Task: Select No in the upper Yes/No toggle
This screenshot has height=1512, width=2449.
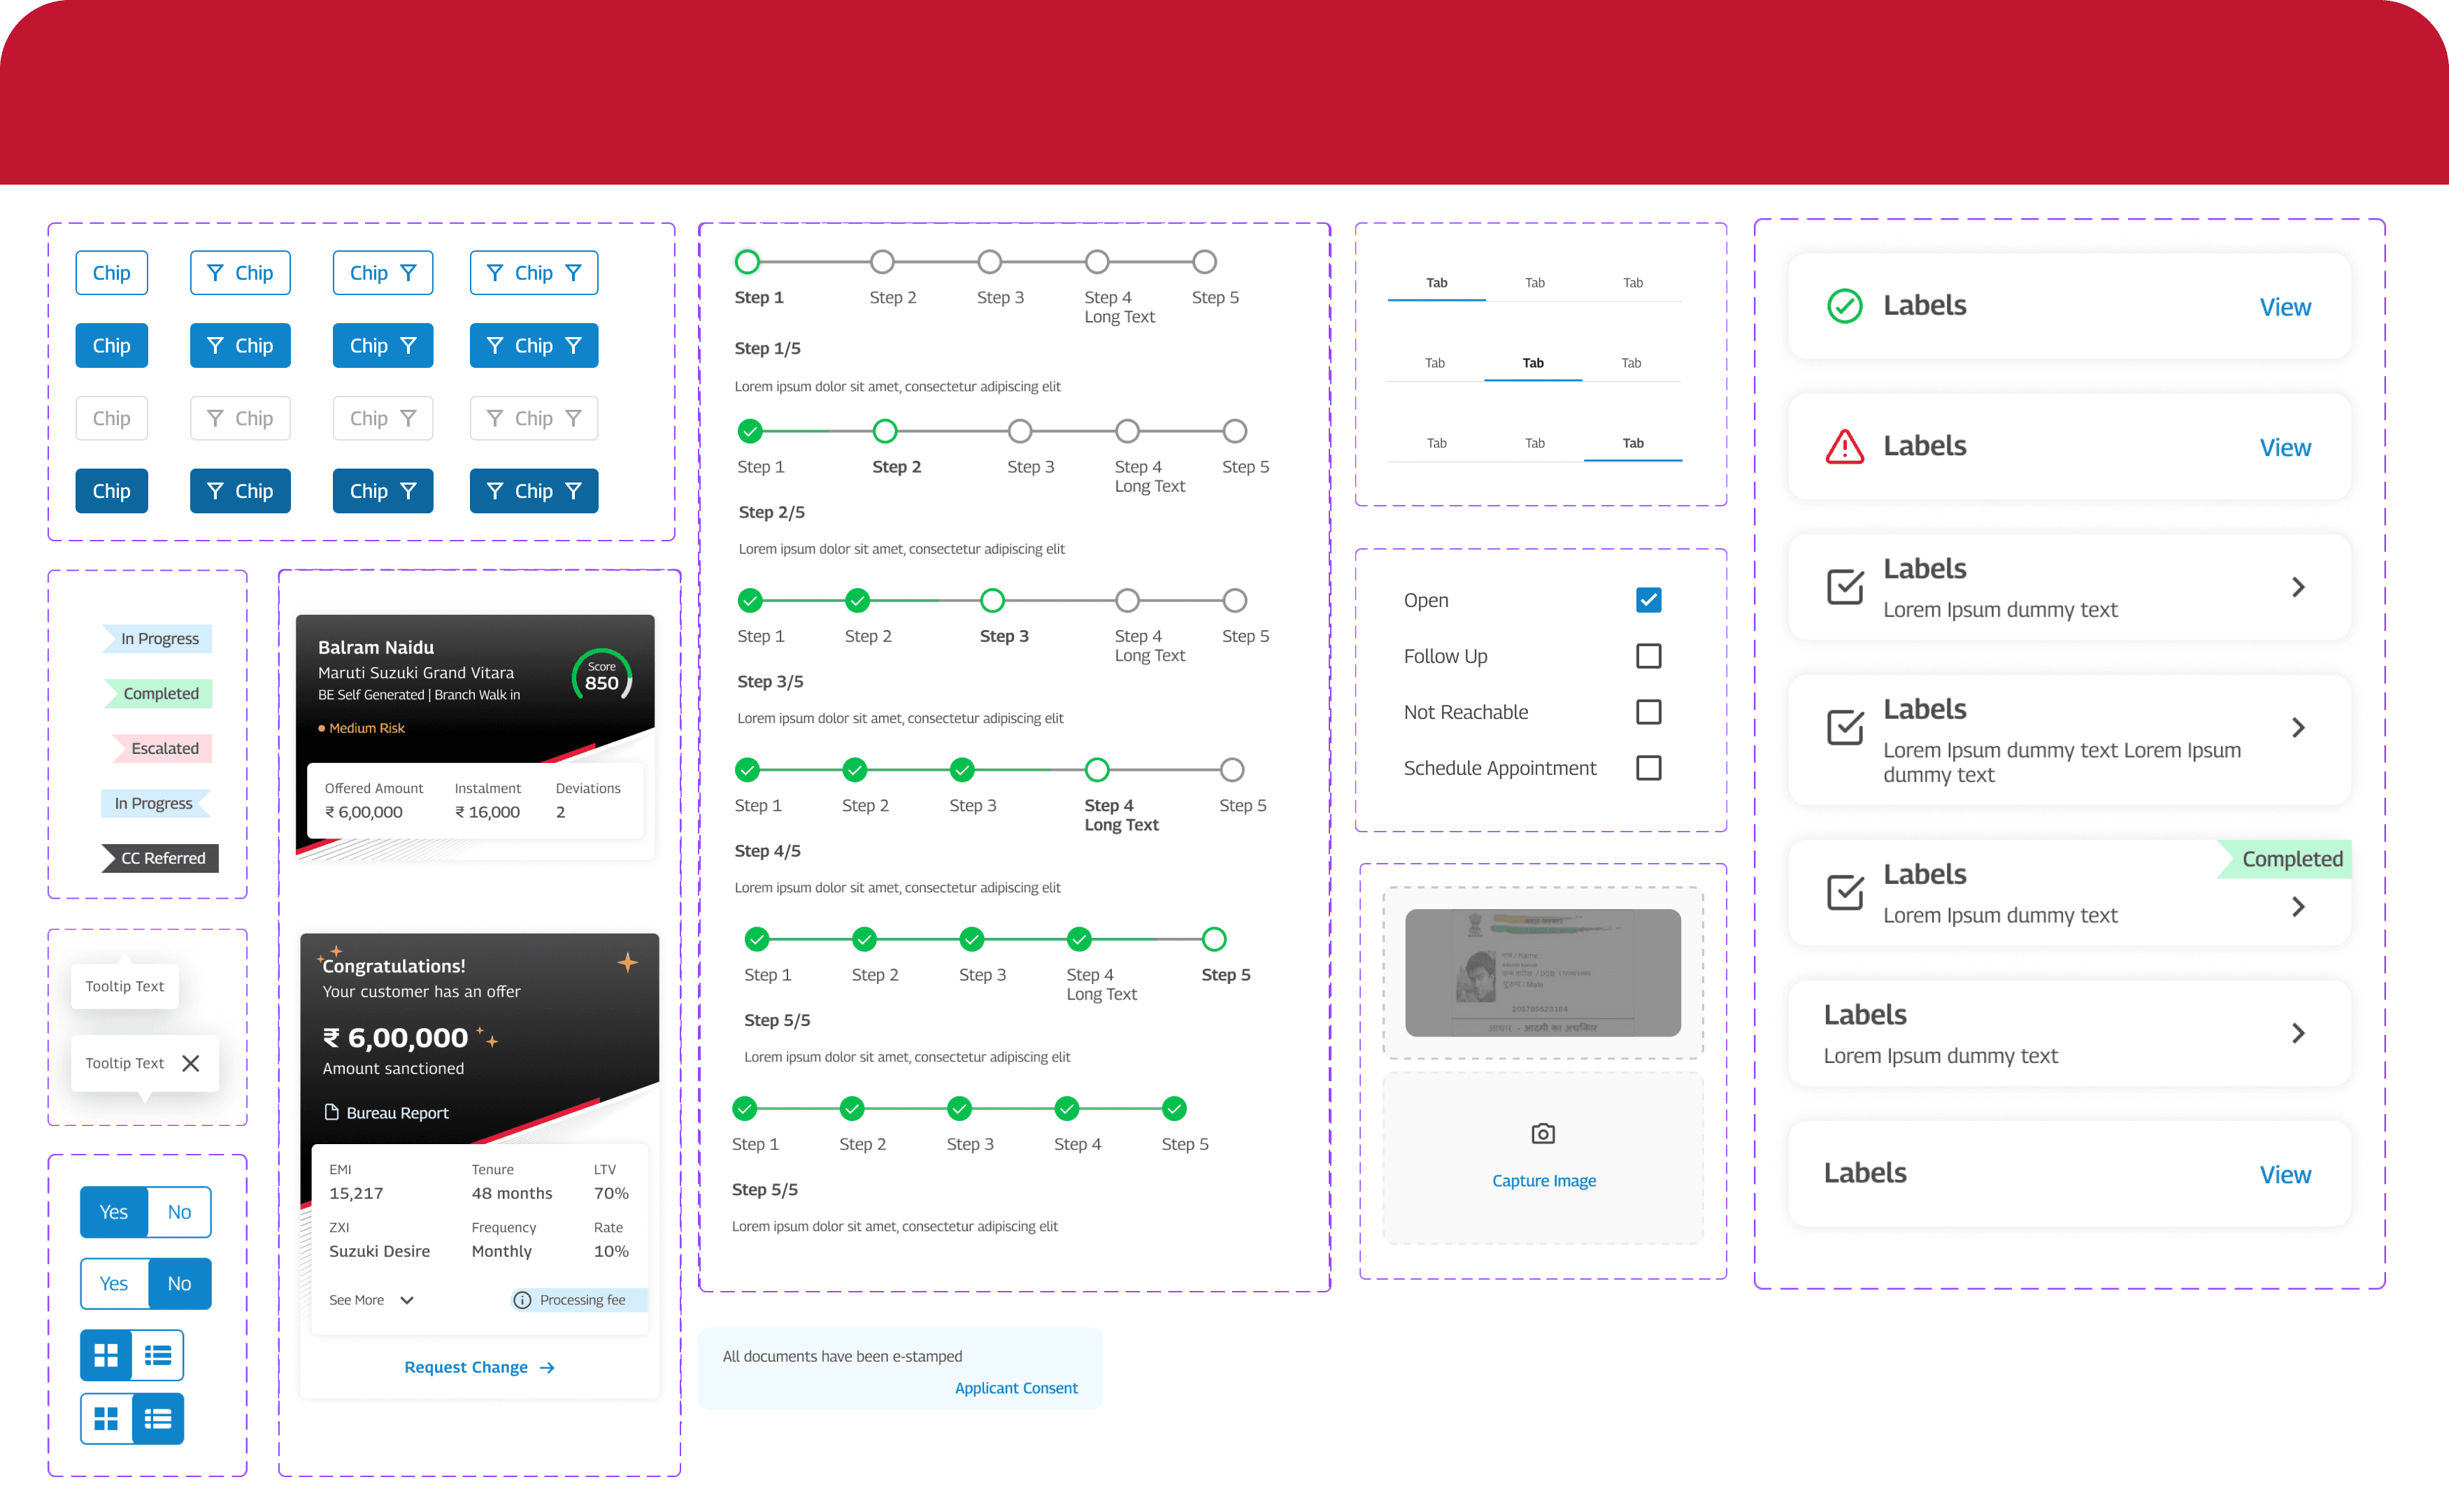Action: click(x=179, y=1212)
